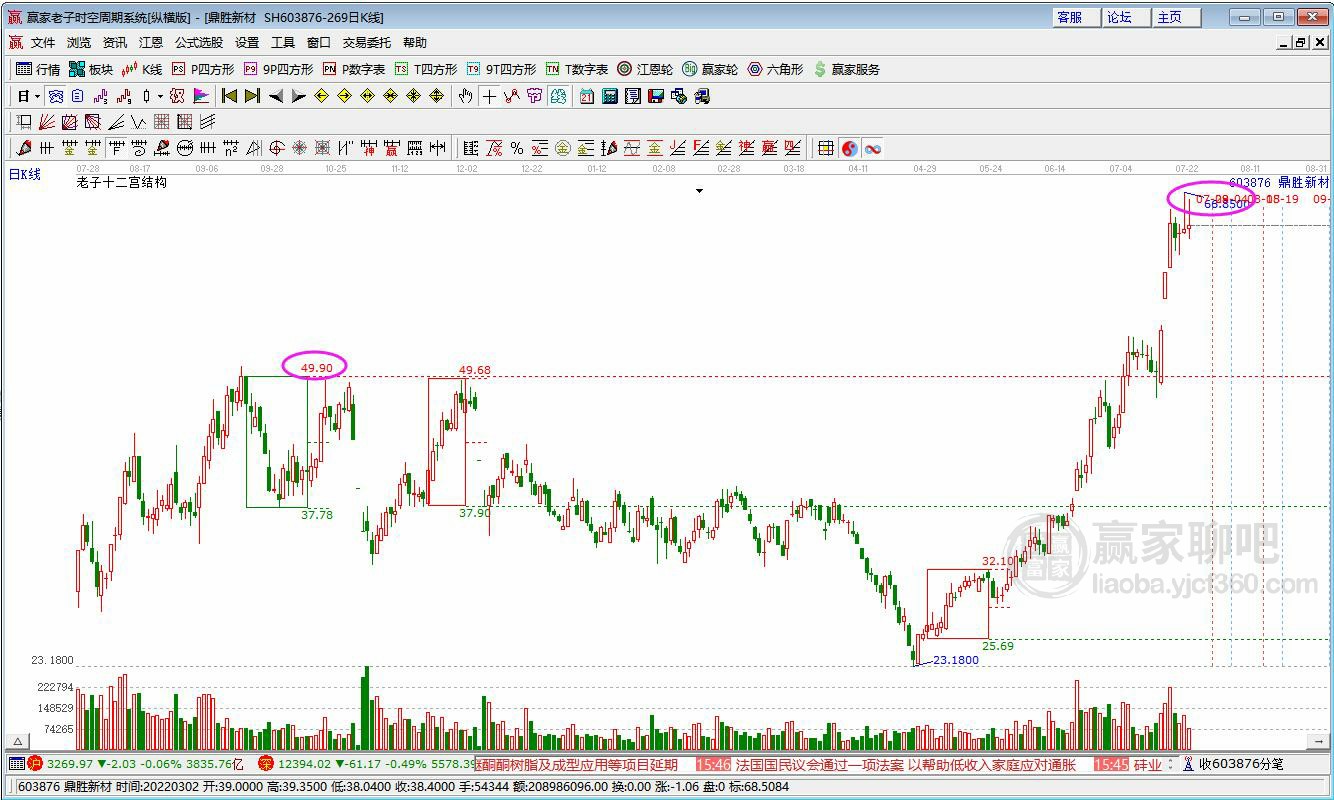Step chart left with the black triangle arrow
Viewport: 1334px width, 800px height.
point(275,96)
